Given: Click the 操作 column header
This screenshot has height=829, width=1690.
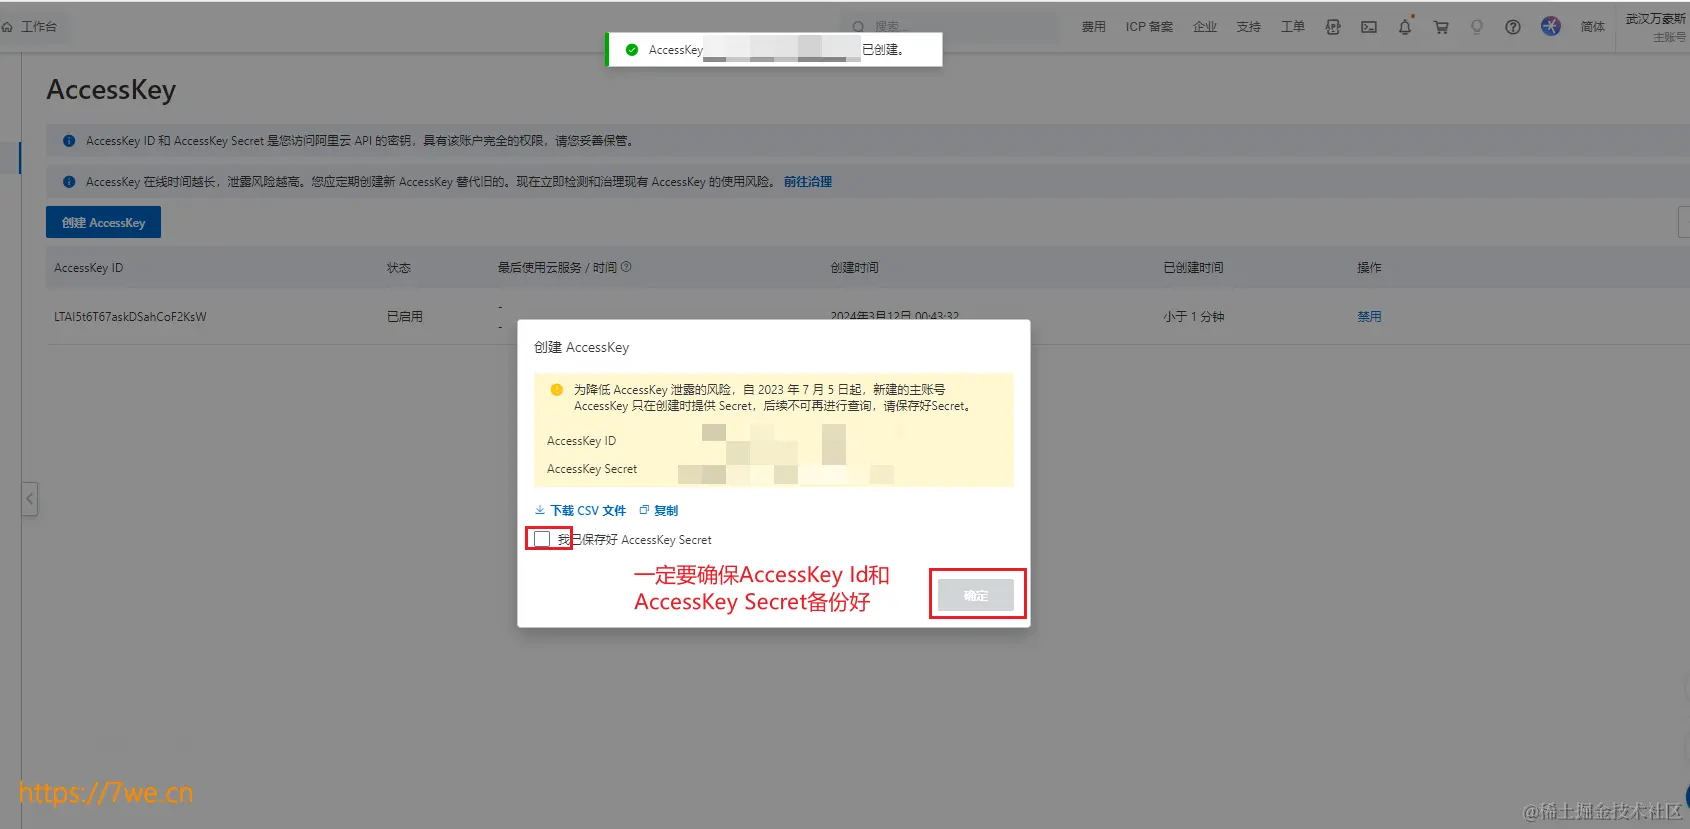Looking at the screenshot, I should (1369, 268).
